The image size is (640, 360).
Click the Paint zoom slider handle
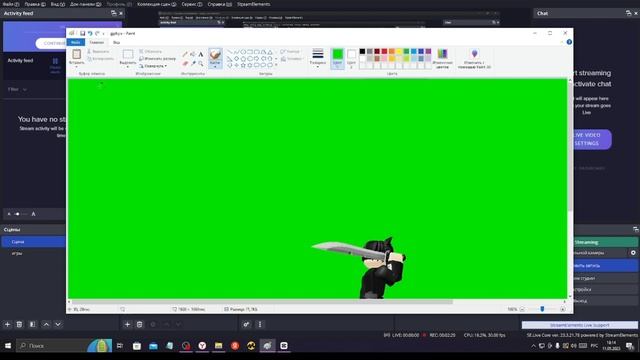542,309
